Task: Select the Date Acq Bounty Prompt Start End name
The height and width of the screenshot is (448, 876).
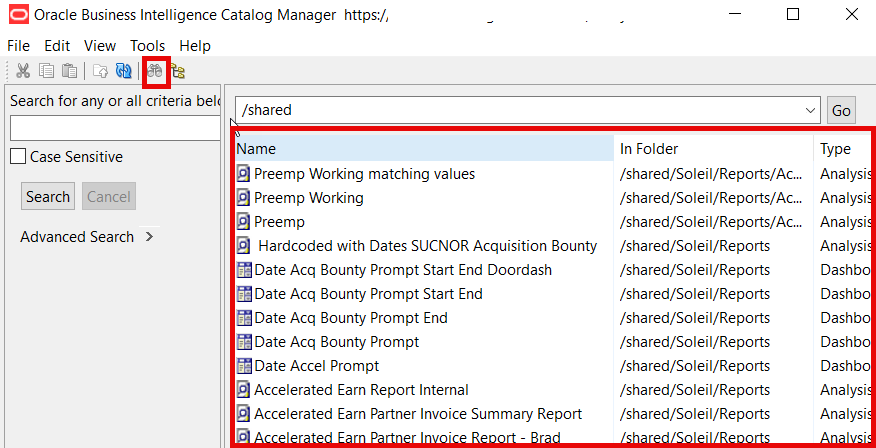Action: (369, 294)
